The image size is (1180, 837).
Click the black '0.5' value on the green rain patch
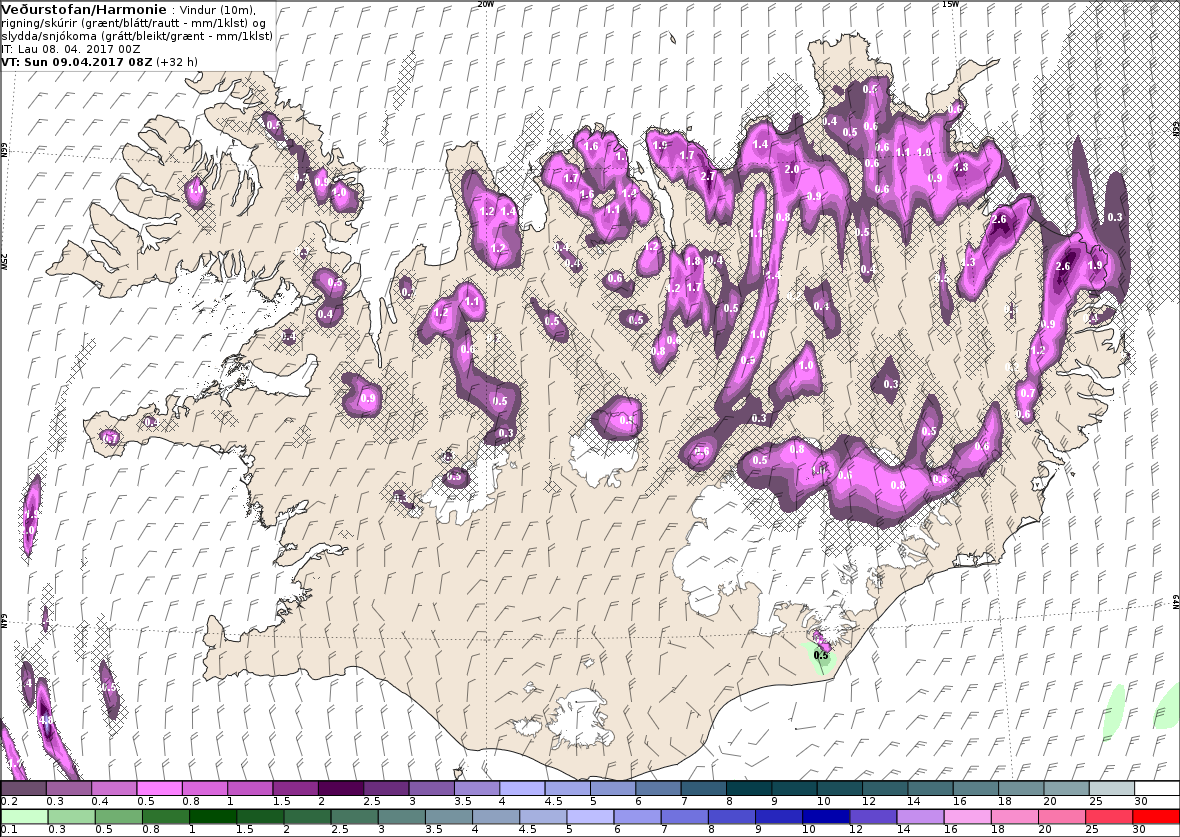coord(821,655)
